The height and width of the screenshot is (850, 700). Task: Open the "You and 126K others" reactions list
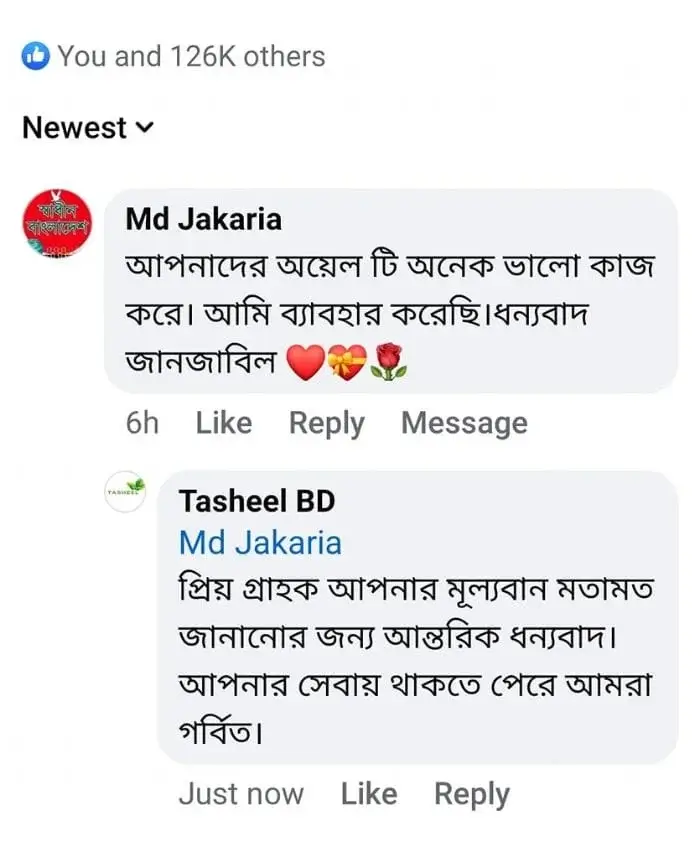[190, 57]
